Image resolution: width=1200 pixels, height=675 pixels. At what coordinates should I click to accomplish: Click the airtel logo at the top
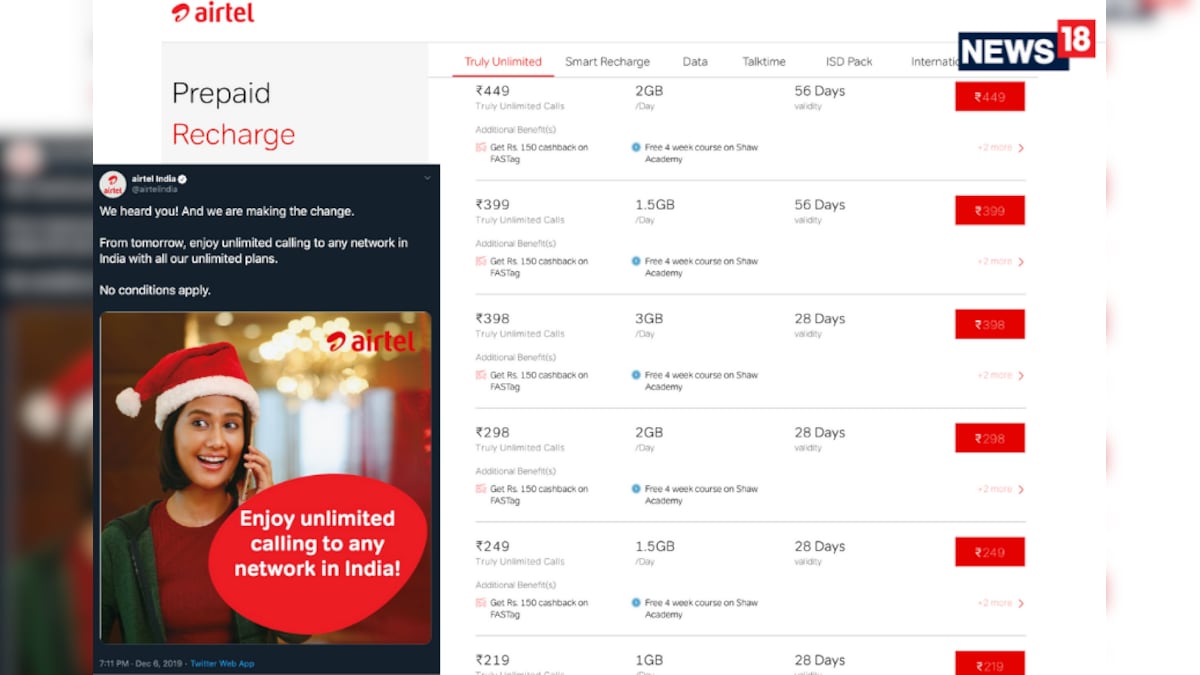[212, 13]
